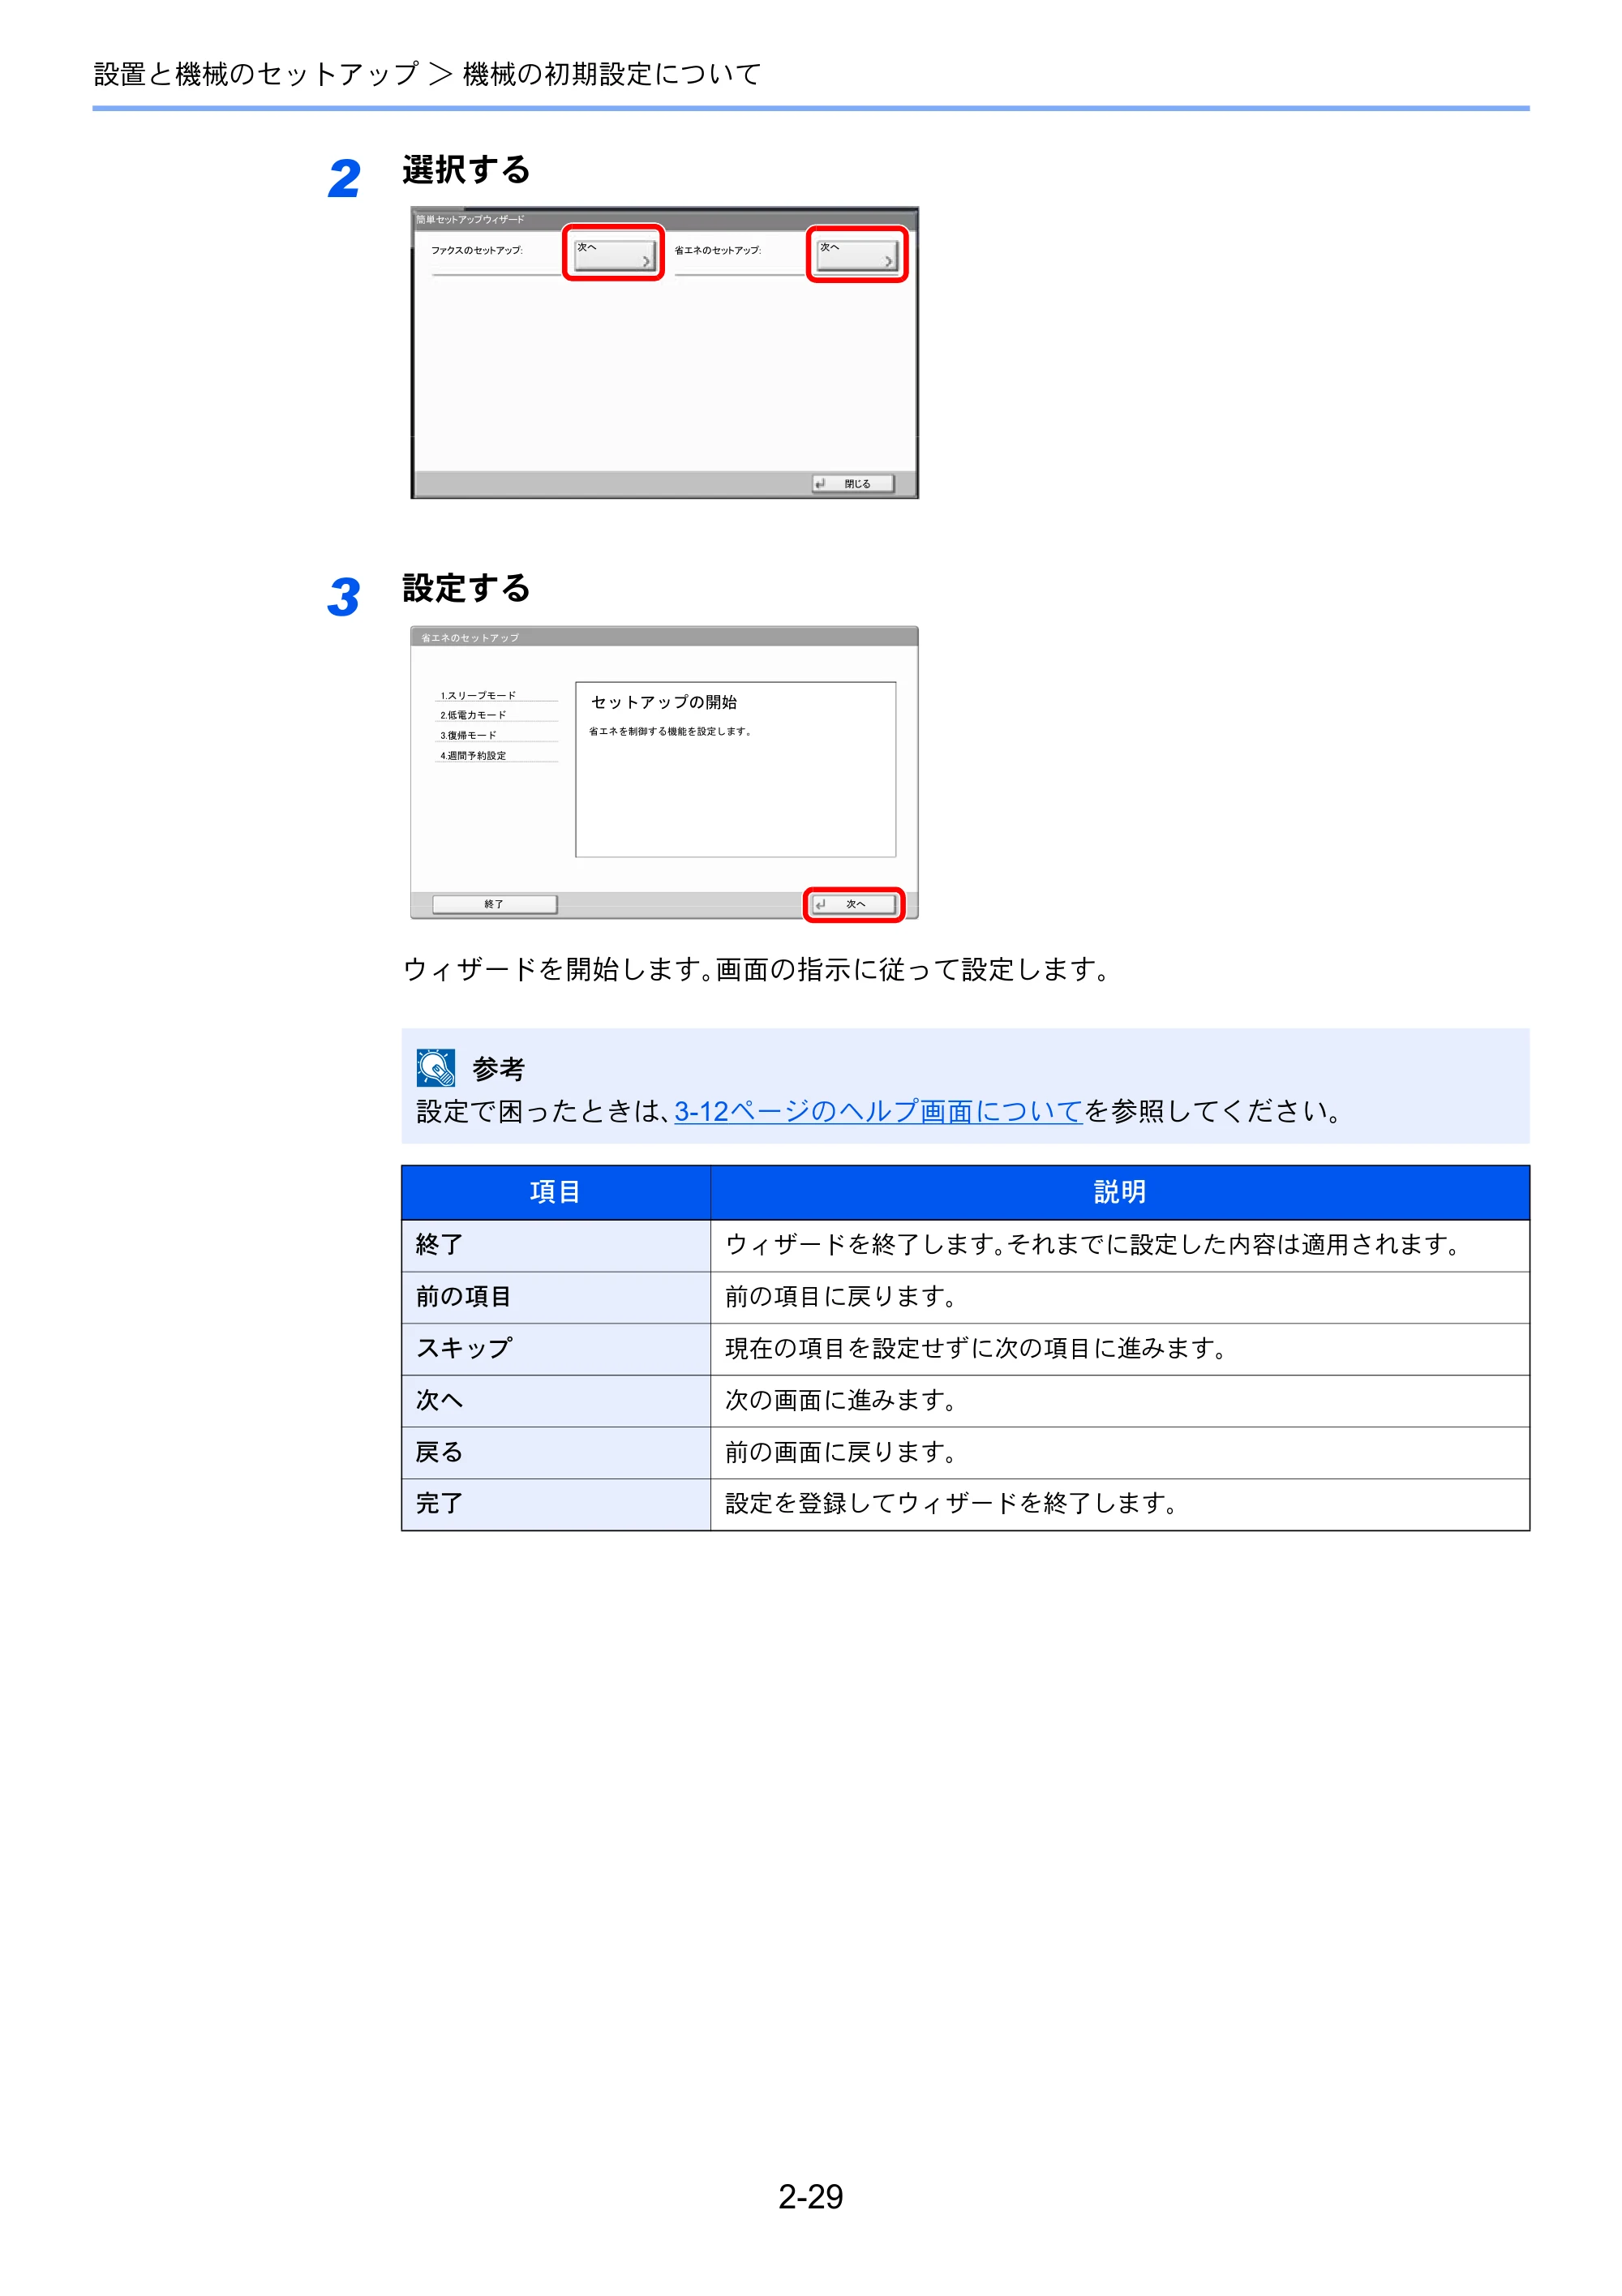Click the 終了 button in setup screen
Screen dimensions: 1622x2296
494,904
